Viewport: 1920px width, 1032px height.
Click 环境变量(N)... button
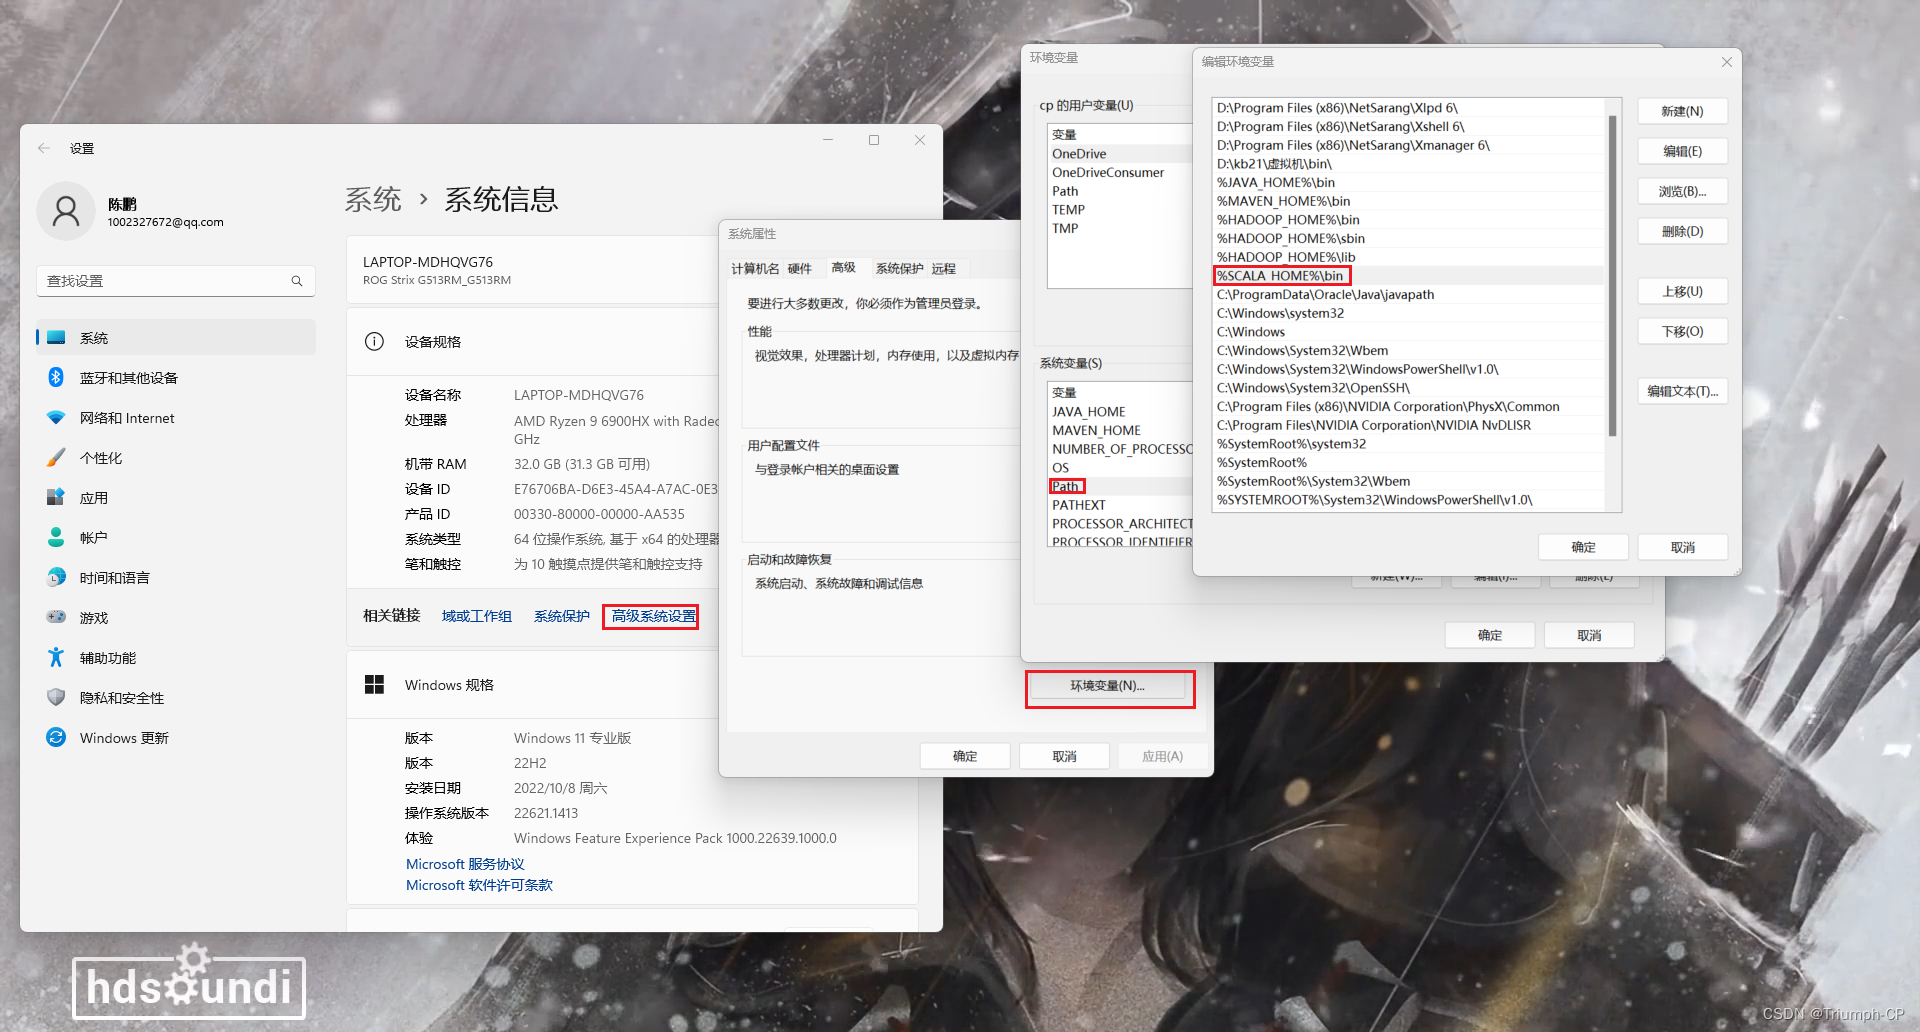pos(1108,686)
